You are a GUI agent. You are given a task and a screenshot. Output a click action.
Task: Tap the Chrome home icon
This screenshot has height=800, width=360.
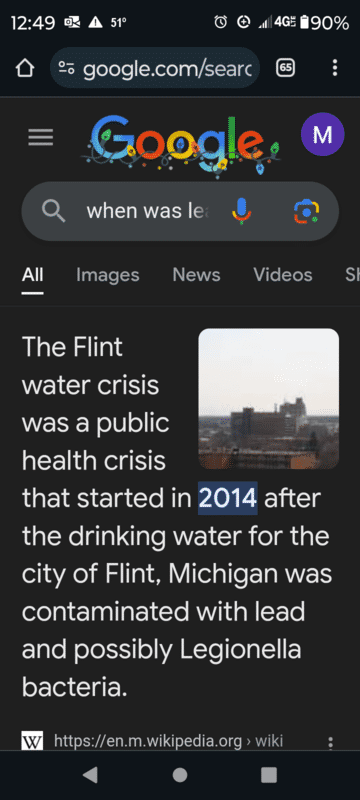coord(25,68)
